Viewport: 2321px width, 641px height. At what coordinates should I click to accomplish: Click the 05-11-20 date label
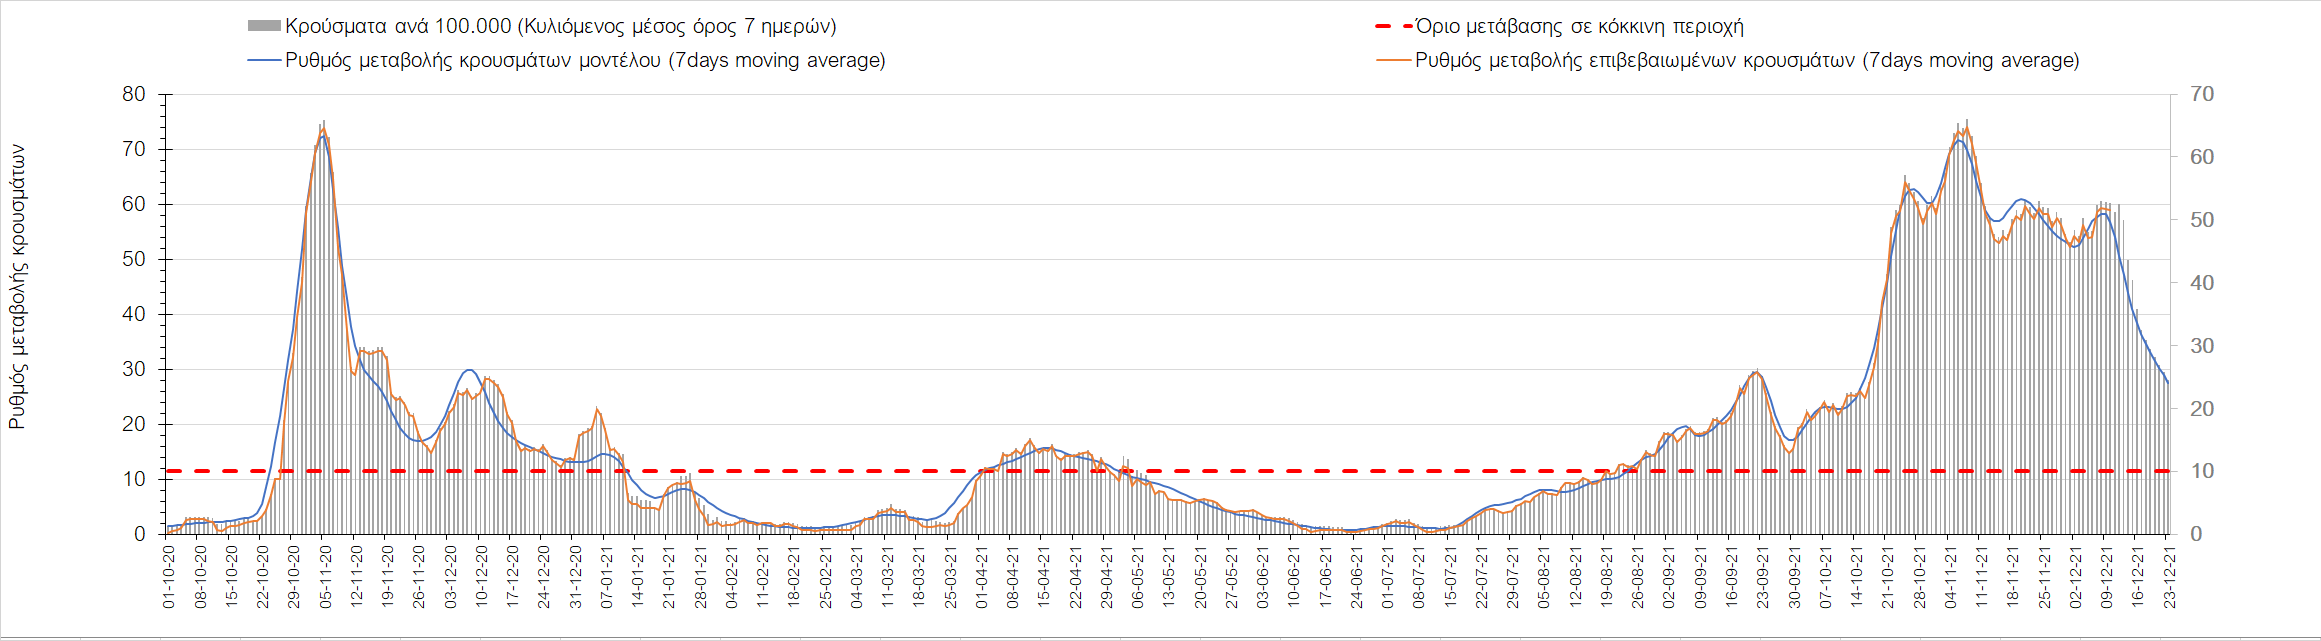tap(324, 577)
